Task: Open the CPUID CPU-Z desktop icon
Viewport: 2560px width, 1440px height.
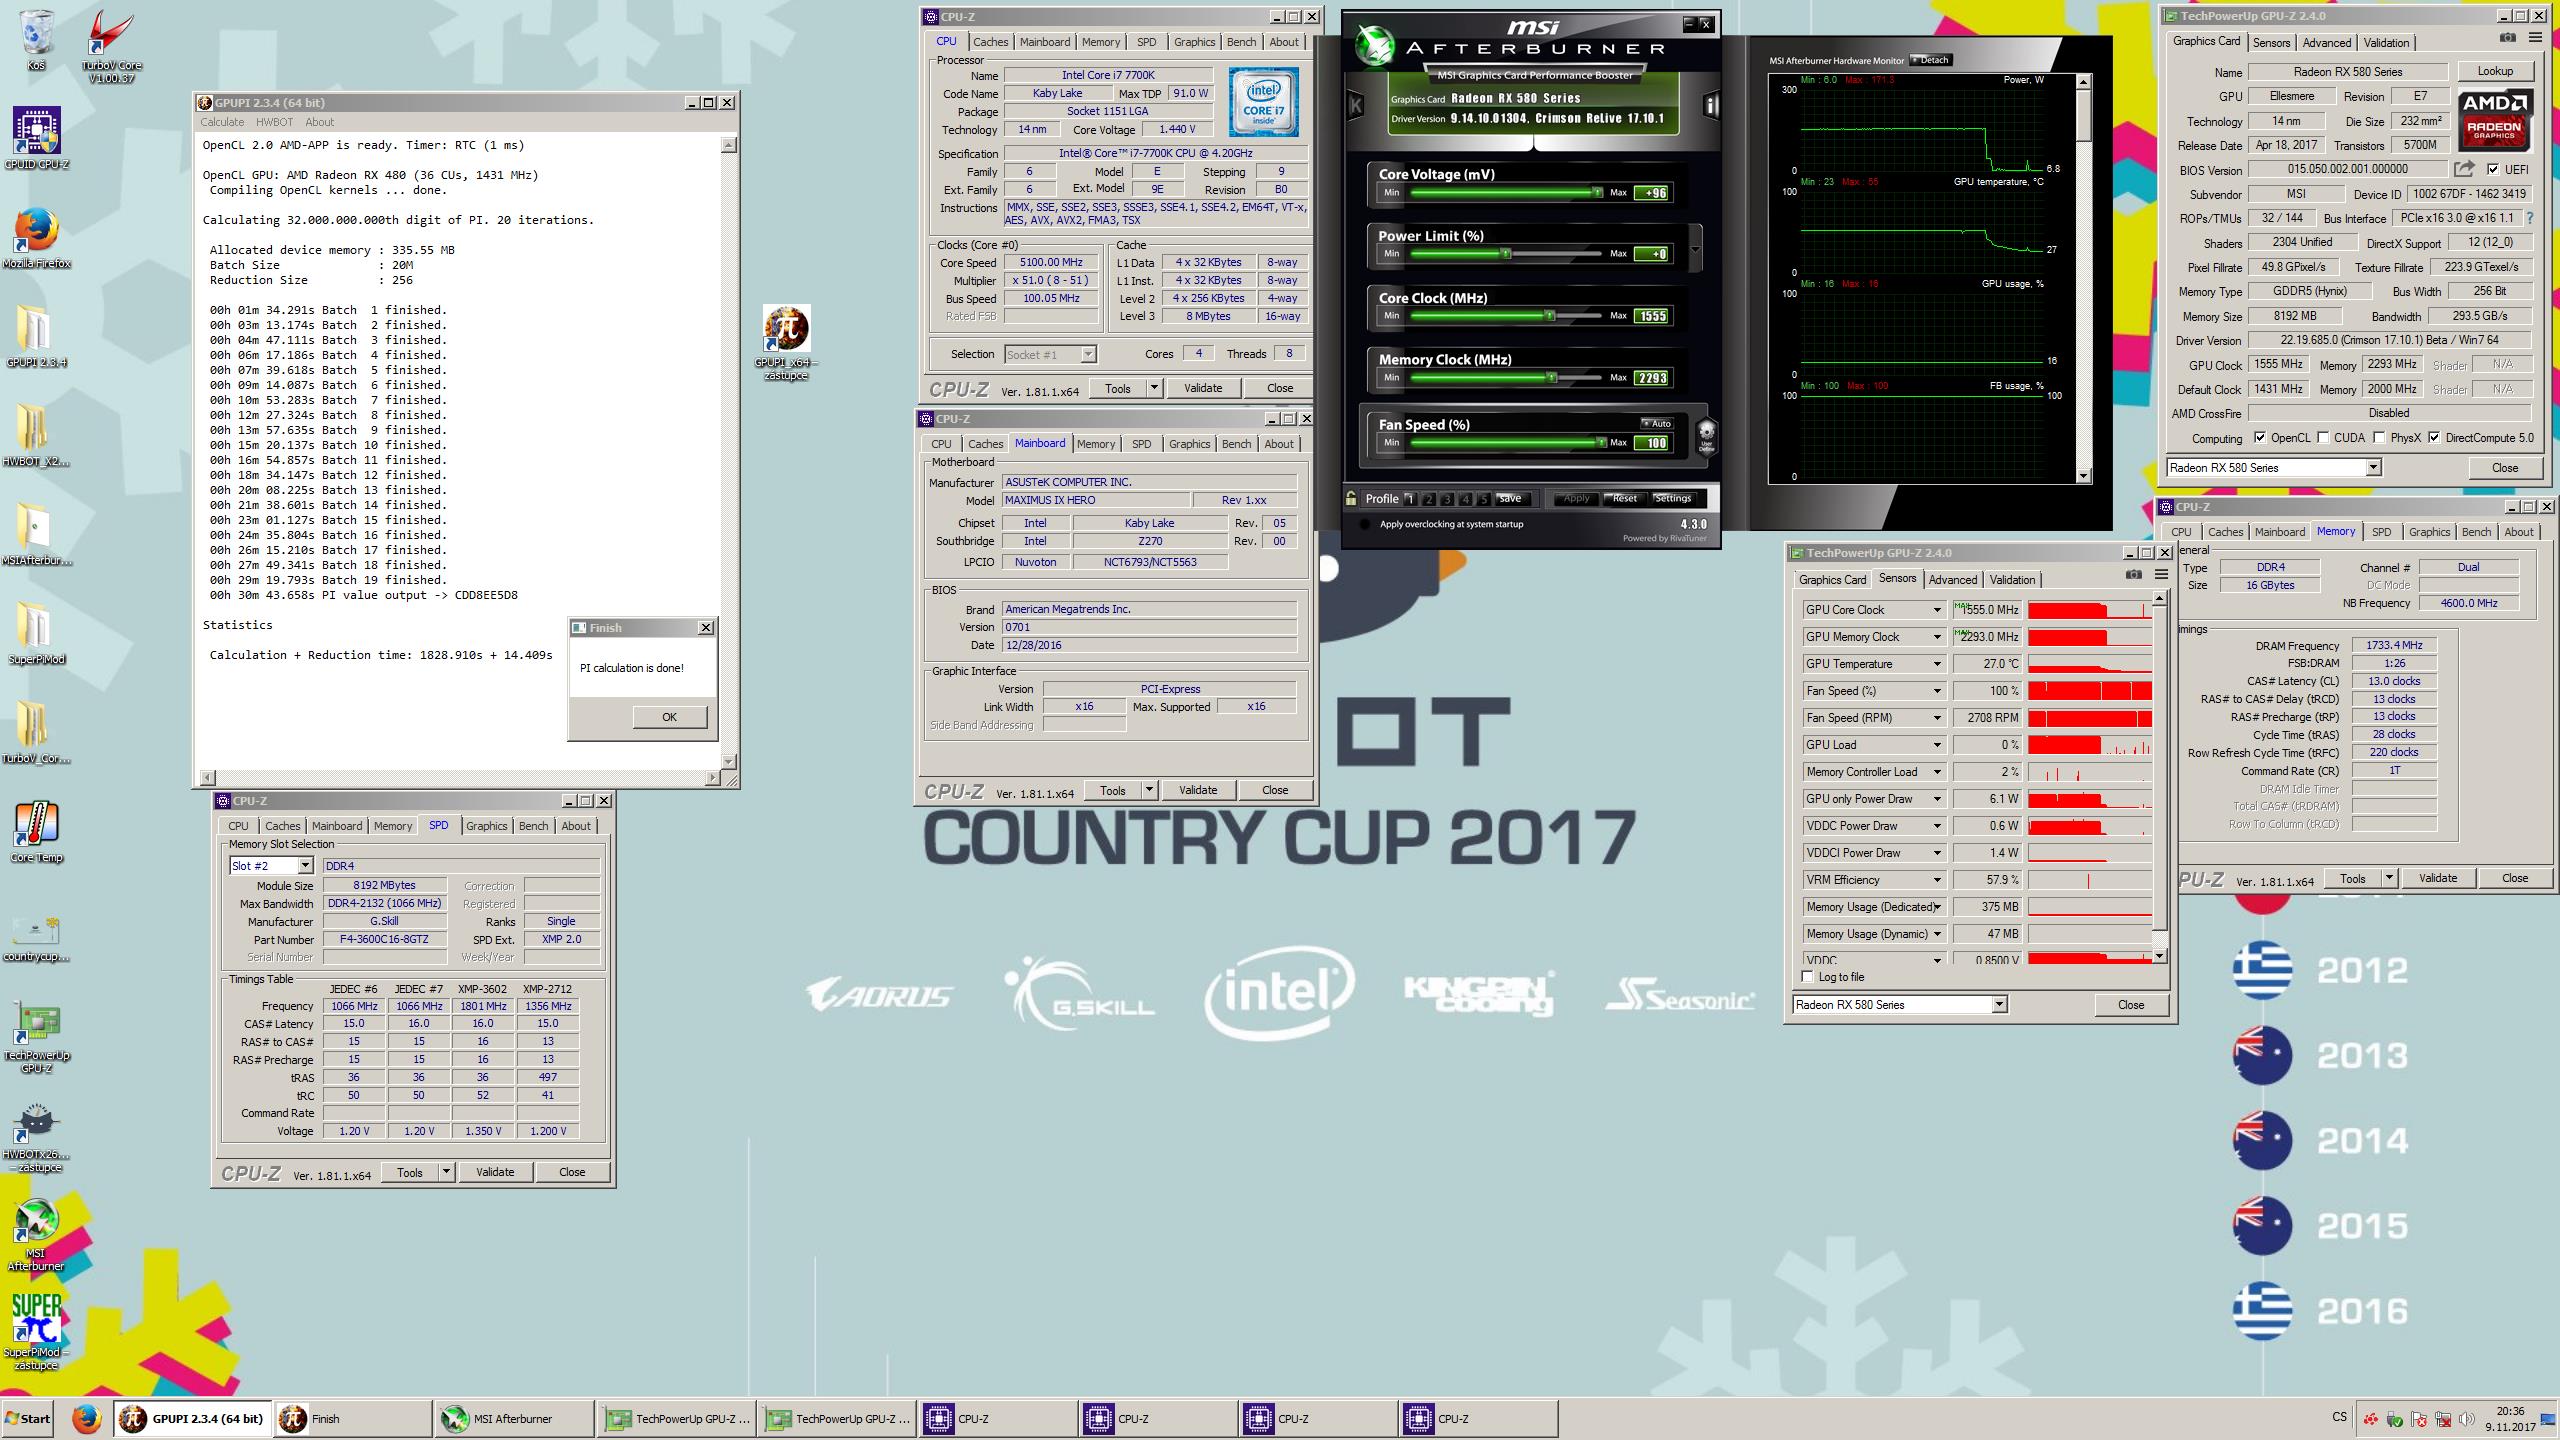Action: 36,137
